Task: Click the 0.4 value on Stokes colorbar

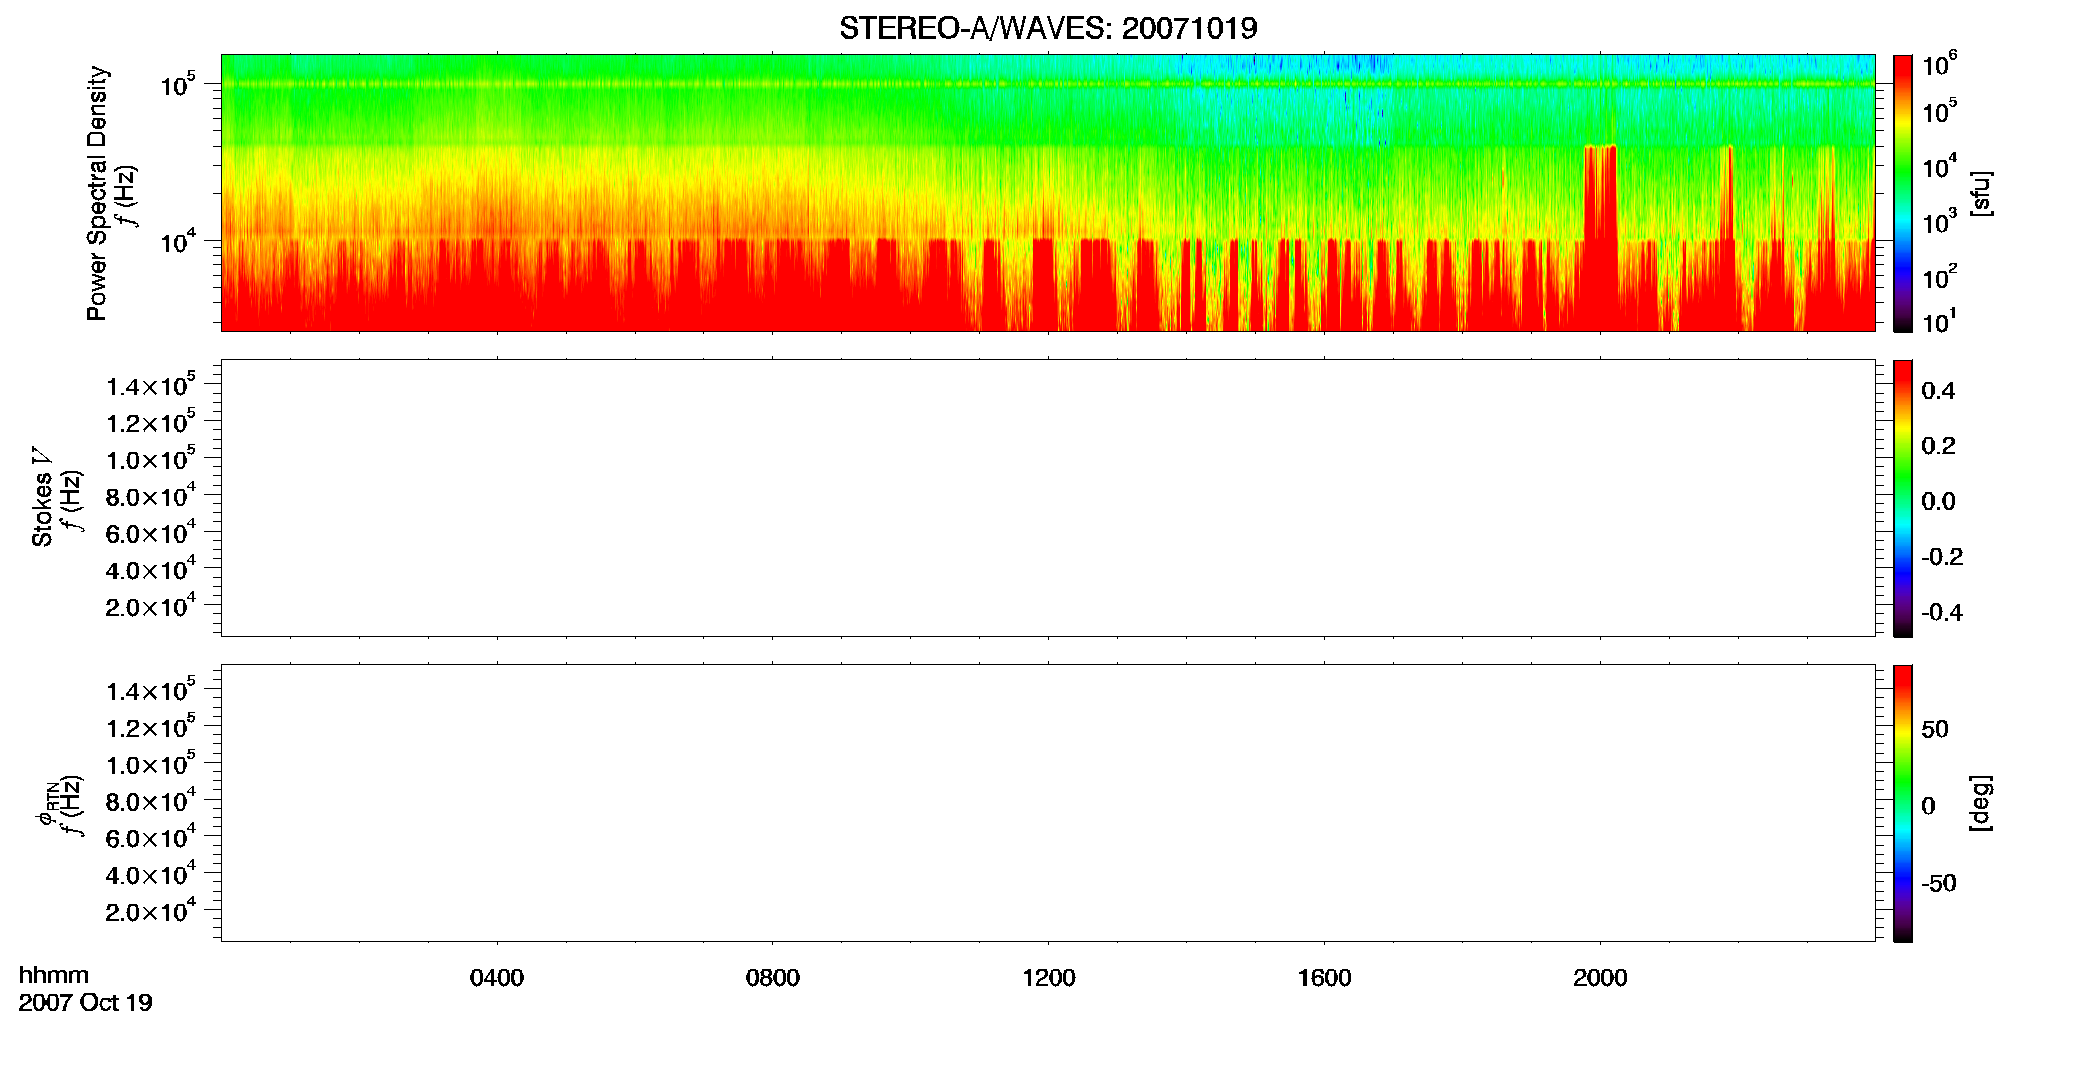Action: [x=1938, y=391]
